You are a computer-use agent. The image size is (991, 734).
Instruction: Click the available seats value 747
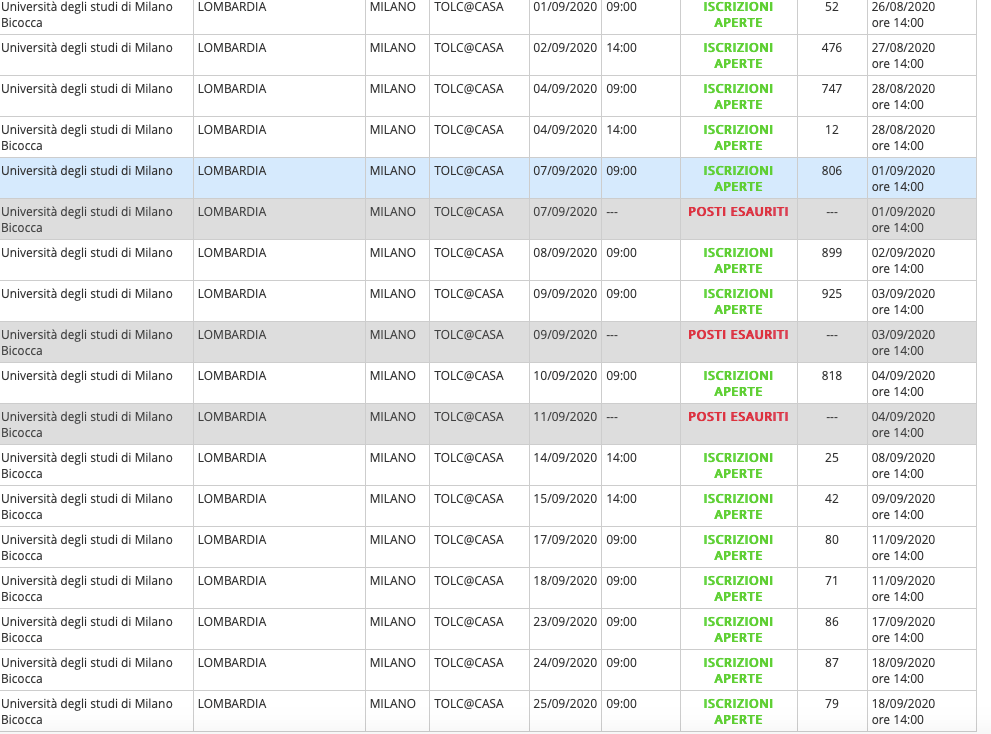pos(832,89)
